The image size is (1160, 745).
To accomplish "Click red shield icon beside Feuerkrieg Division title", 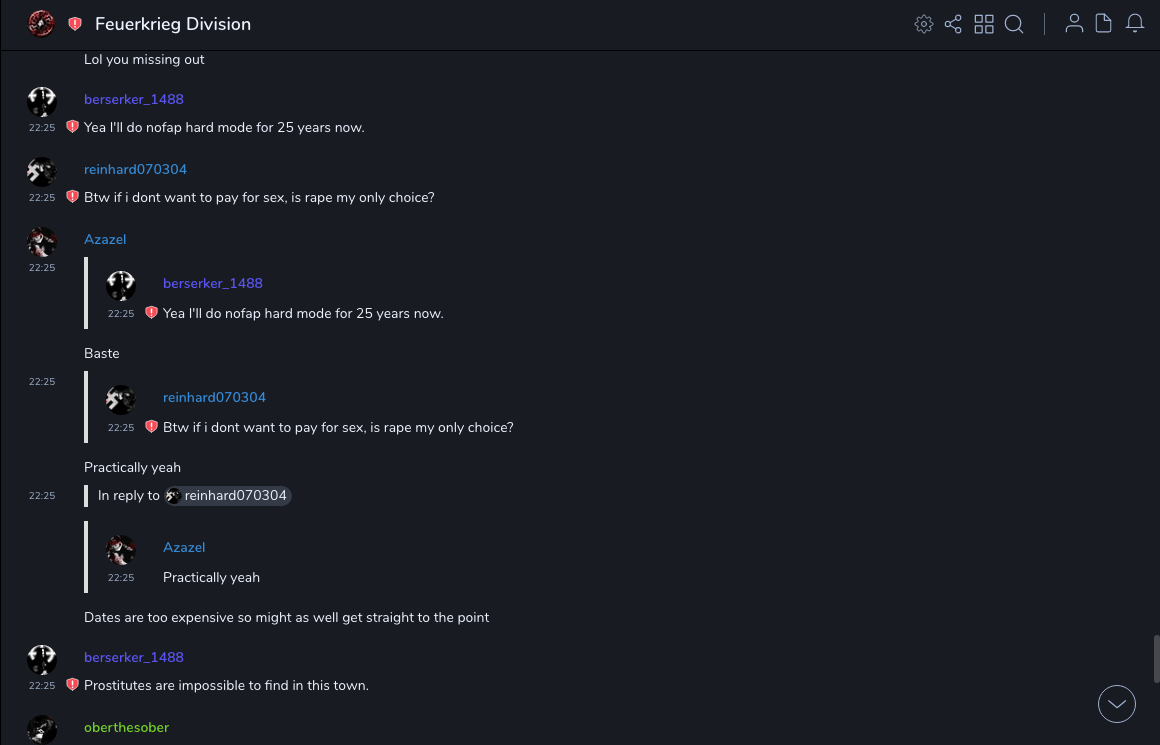I will pyautogui.click(x=75, y=24).
